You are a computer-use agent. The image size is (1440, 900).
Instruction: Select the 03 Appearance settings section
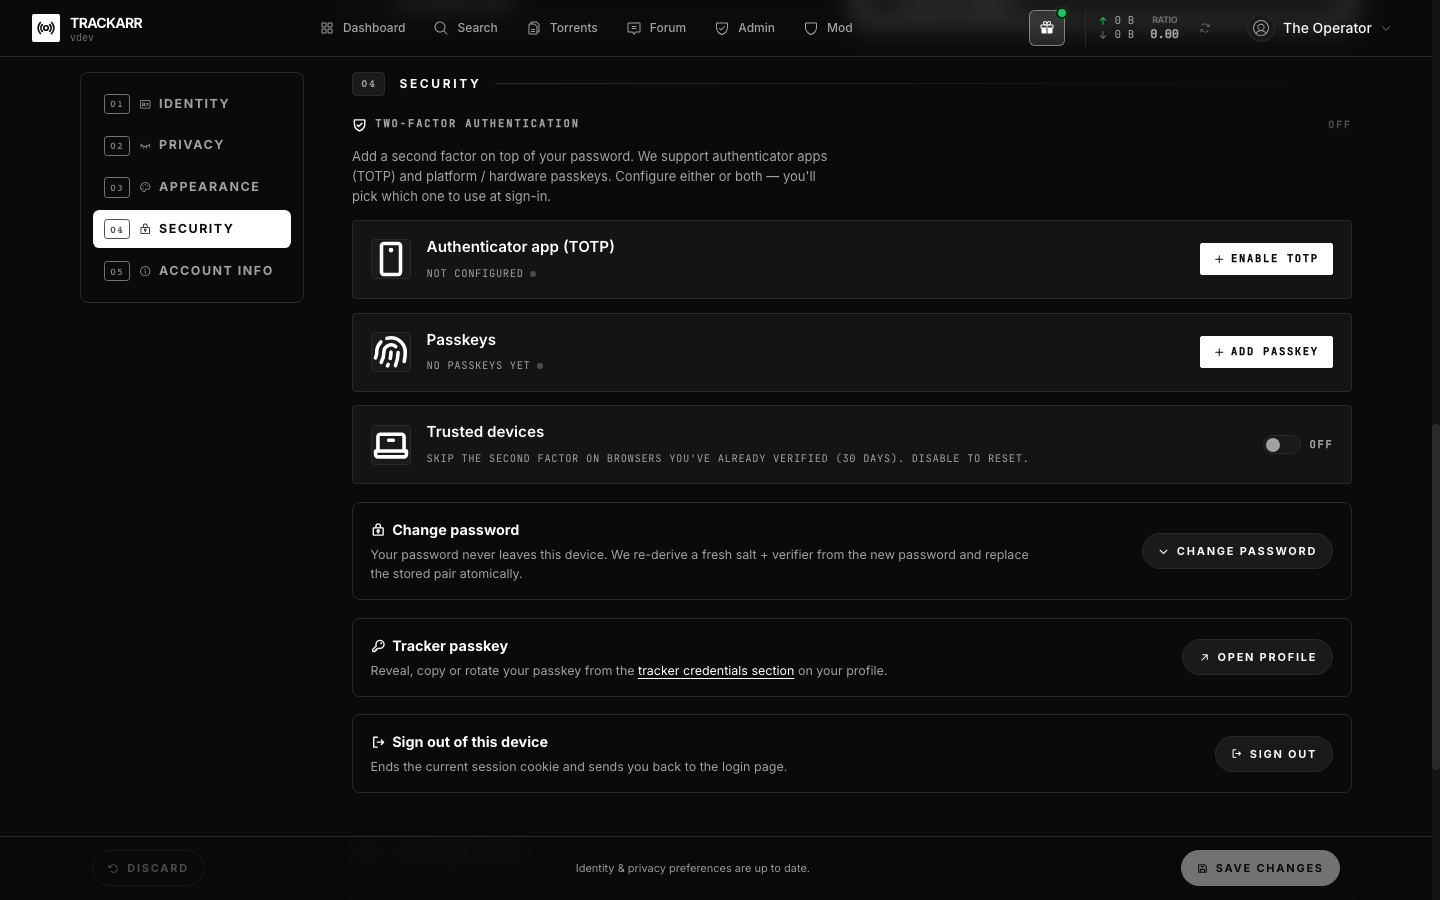pos(192,187)
